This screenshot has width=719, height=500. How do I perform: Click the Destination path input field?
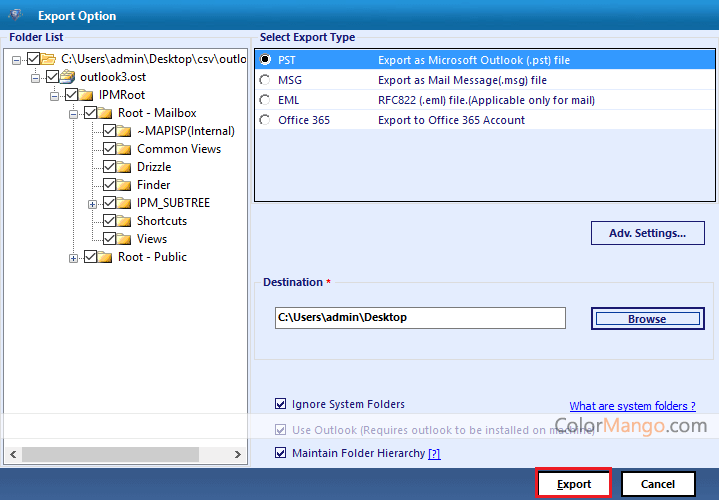click(420, 318)
